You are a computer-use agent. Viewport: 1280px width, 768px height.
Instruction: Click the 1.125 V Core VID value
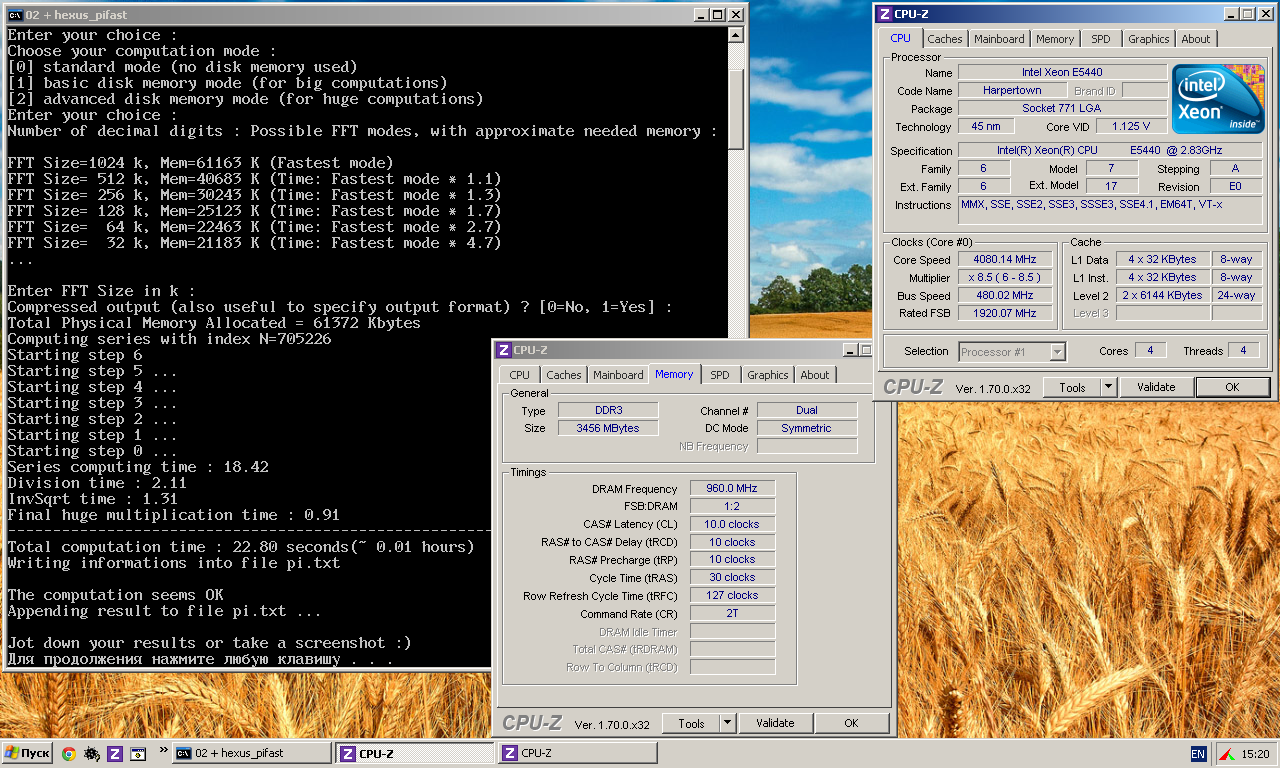point(1131,126)
